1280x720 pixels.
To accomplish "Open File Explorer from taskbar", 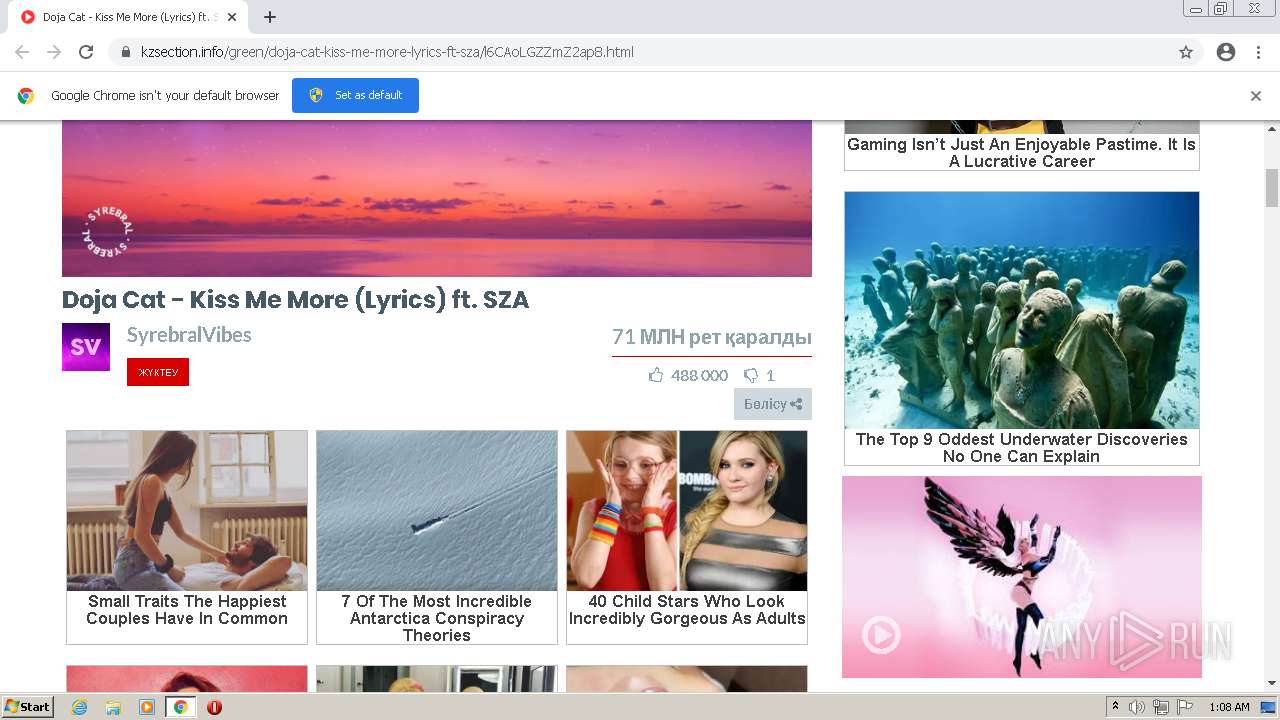I will pyautogui.click(x=113, y=707).
